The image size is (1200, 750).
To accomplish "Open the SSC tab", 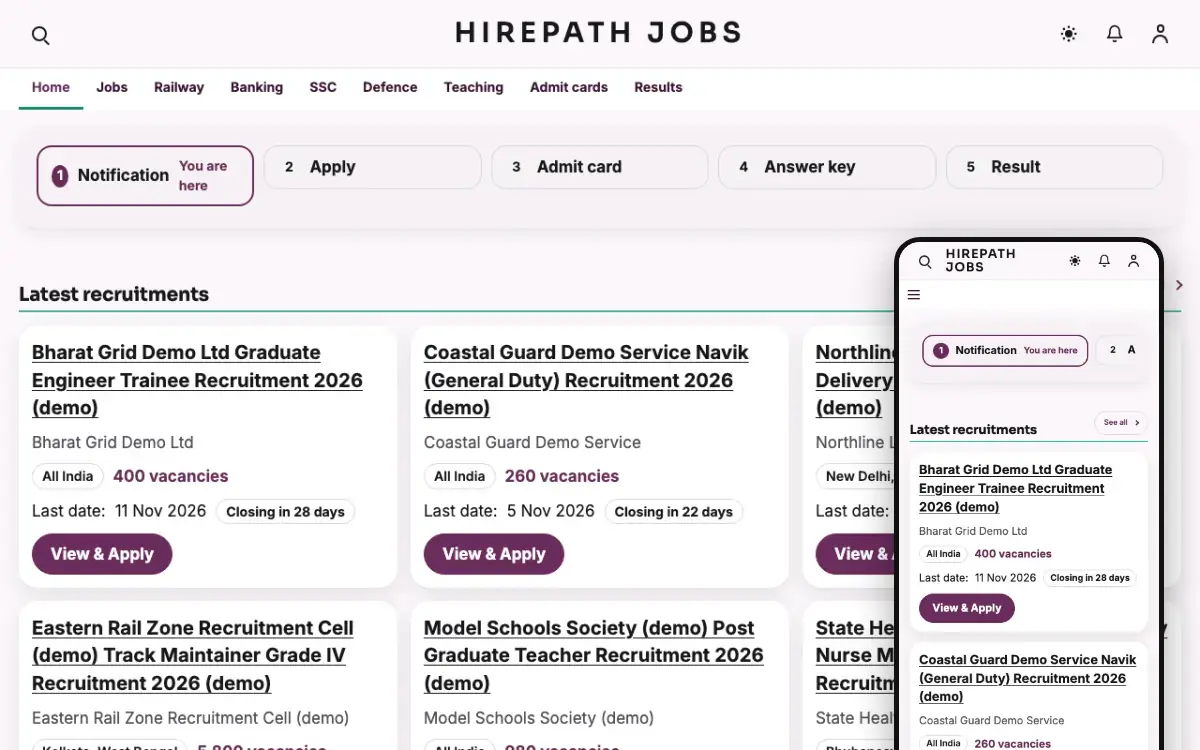I will point(323,87).
